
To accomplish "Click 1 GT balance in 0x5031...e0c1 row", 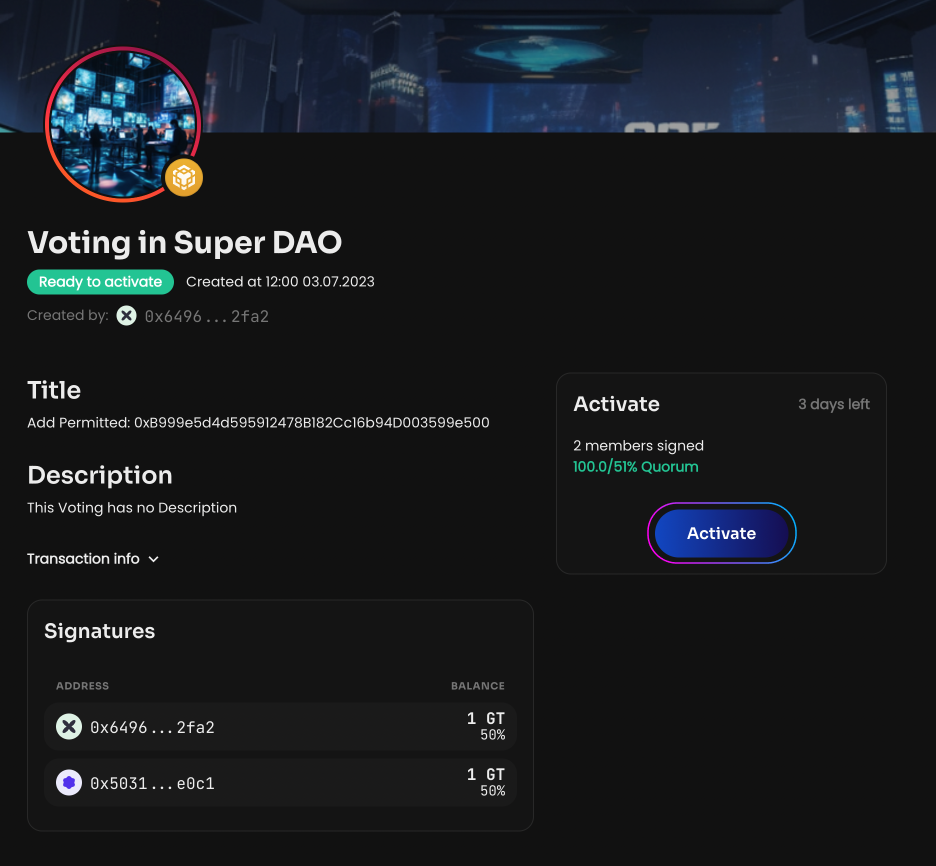I will [486, 774].
